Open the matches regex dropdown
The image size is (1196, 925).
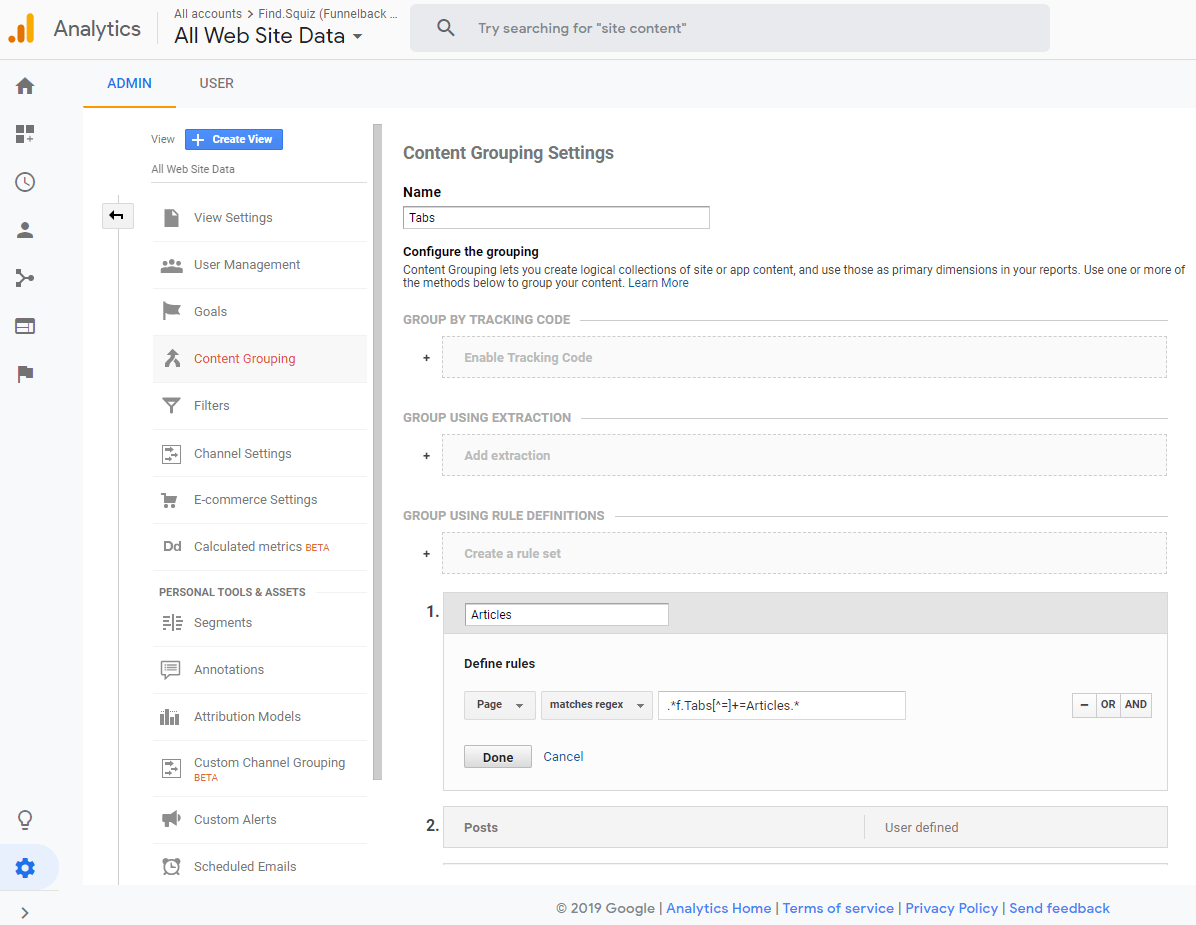tap(596, 705)
